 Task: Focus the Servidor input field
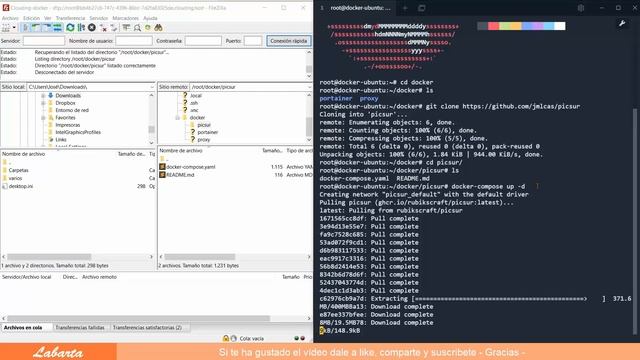point(44,41)
